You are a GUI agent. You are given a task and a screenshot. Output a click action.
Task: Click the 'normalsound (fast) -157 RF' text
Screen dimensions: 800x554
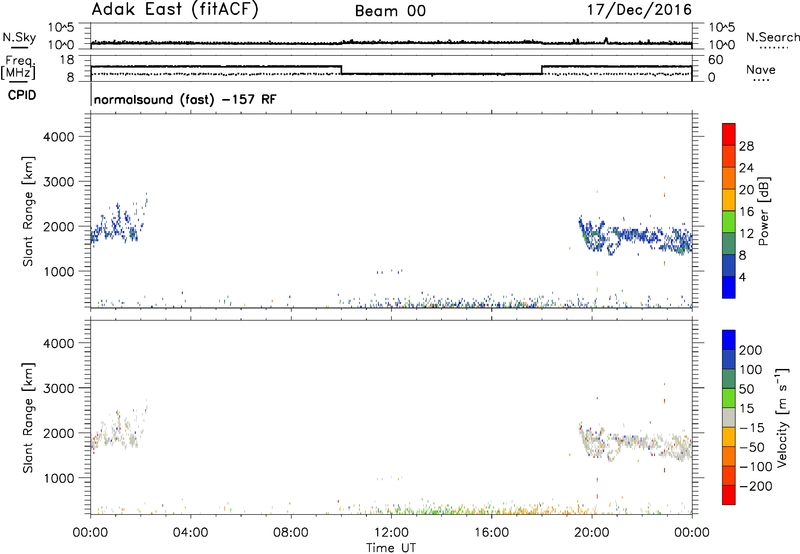(x=185, y=99)
